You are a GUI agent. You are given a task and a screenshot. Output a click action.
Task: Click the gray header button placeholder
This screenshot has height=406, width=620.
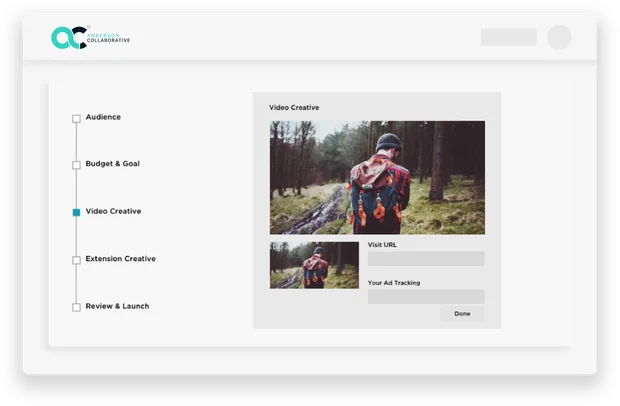[x=508, y=37]
